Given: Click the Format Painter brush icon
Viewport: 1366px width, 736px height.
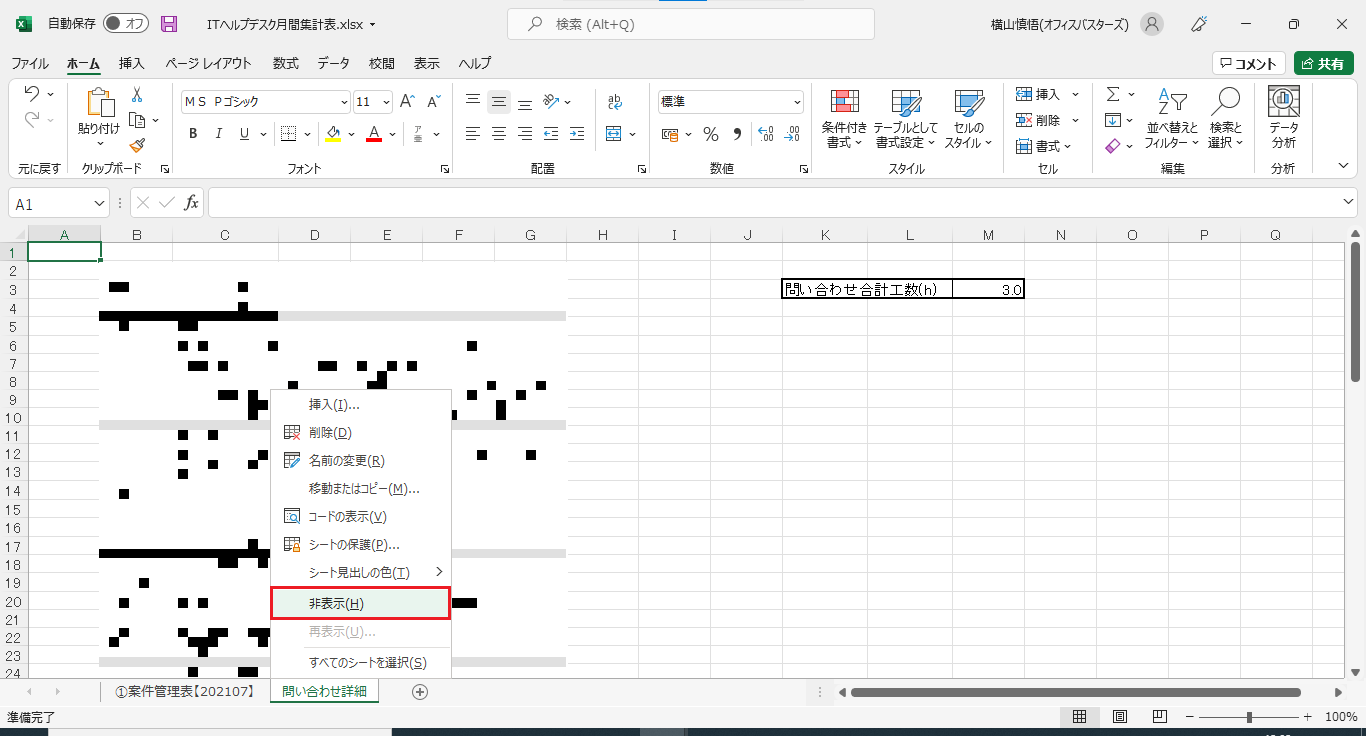Looking at the screenshot, I should pyautogui.click(x=137, y=145).
